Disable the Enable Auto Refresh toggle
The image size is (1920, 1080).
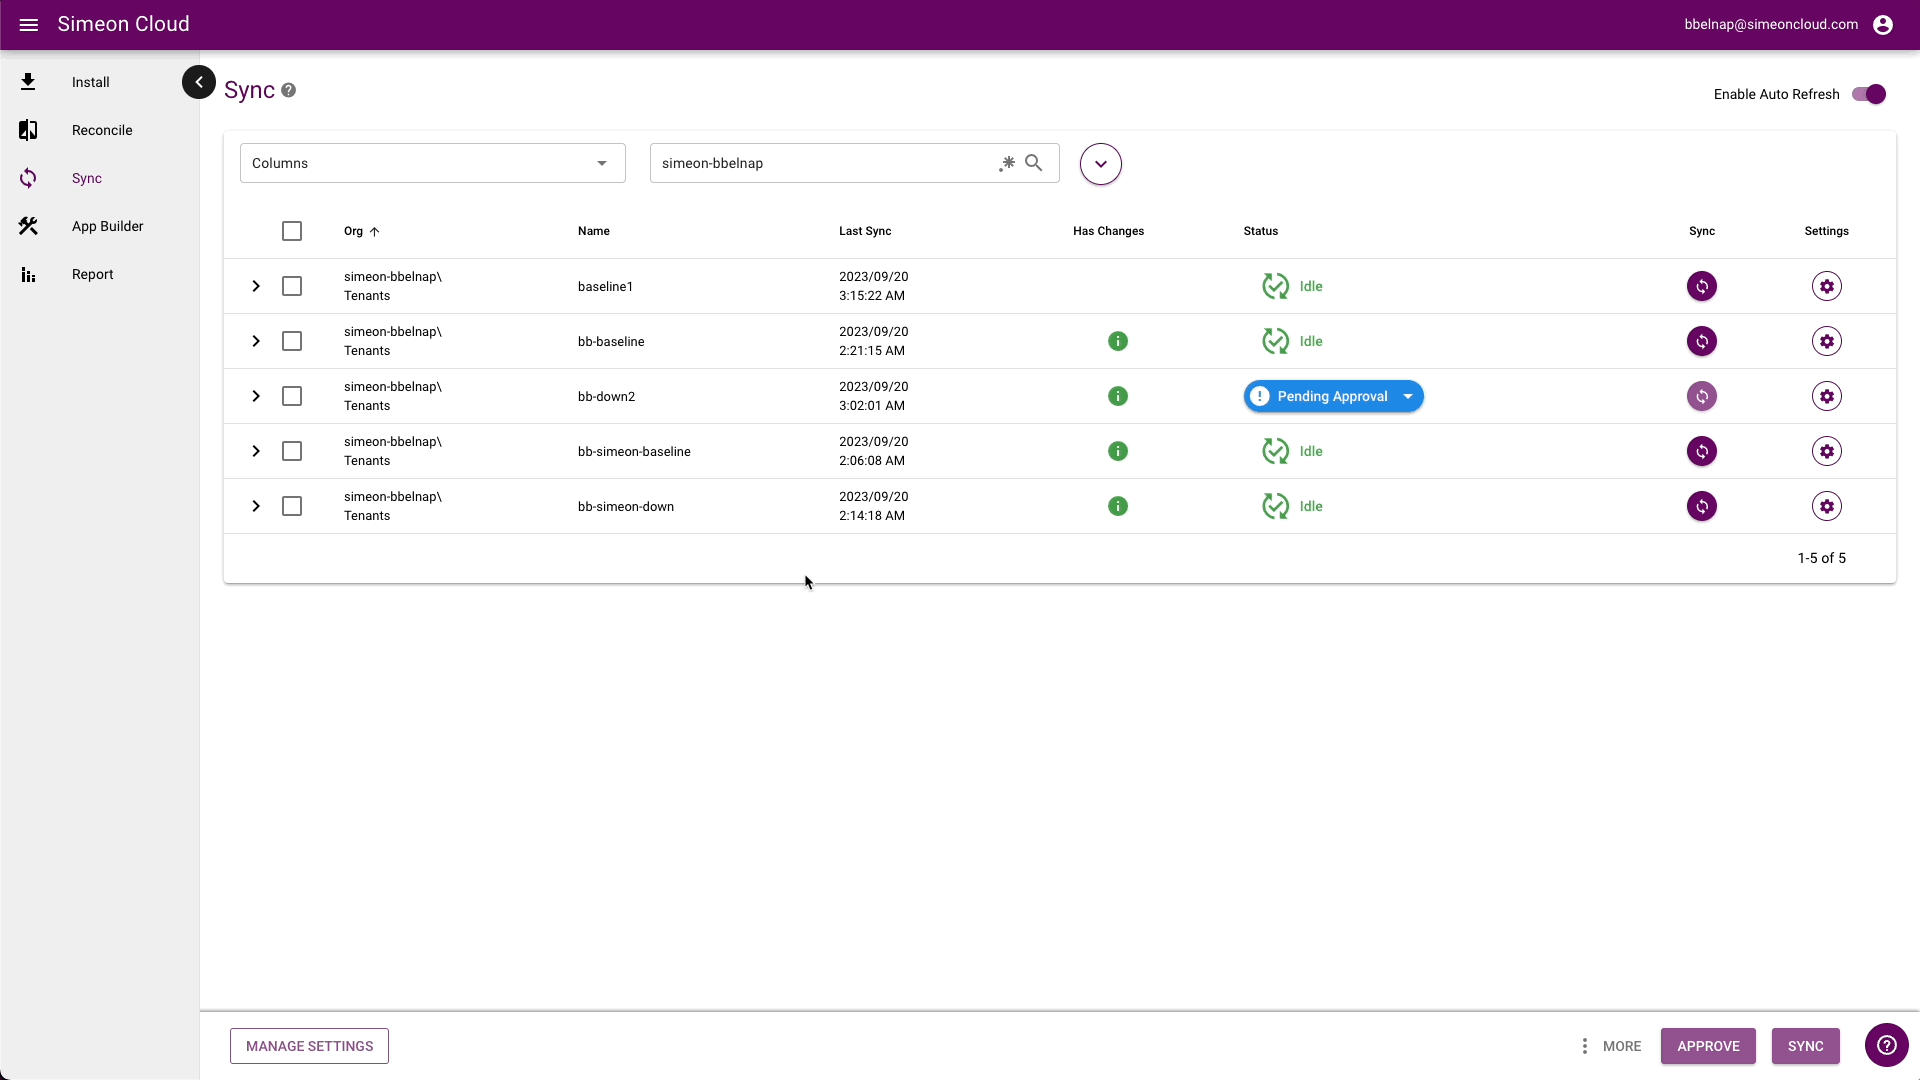tap(1869, 94)
